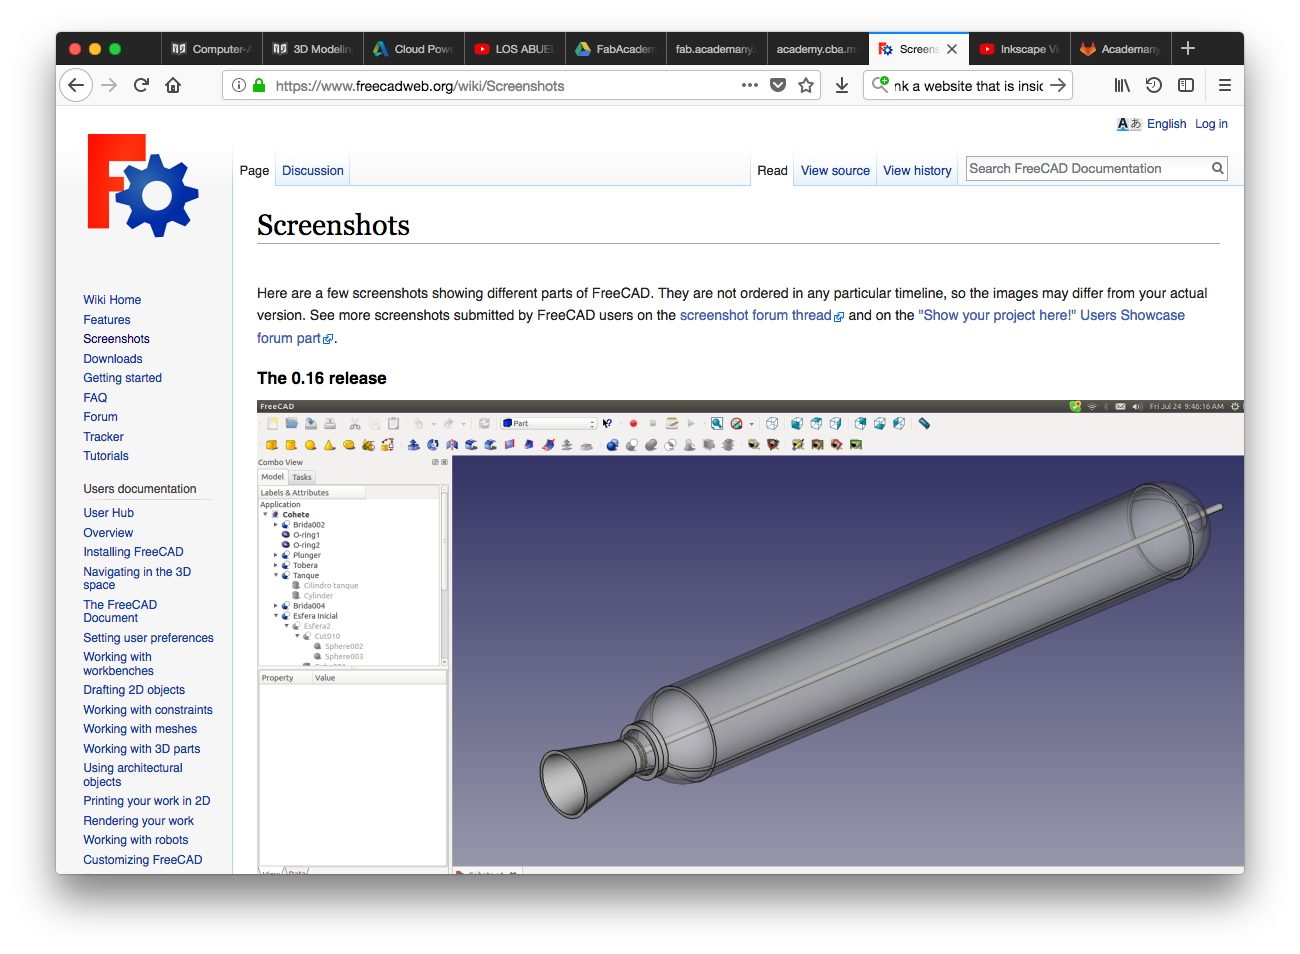This screenshot has height=954, width=1300.
Task: Open the Features page link
Action: point(107,320)
